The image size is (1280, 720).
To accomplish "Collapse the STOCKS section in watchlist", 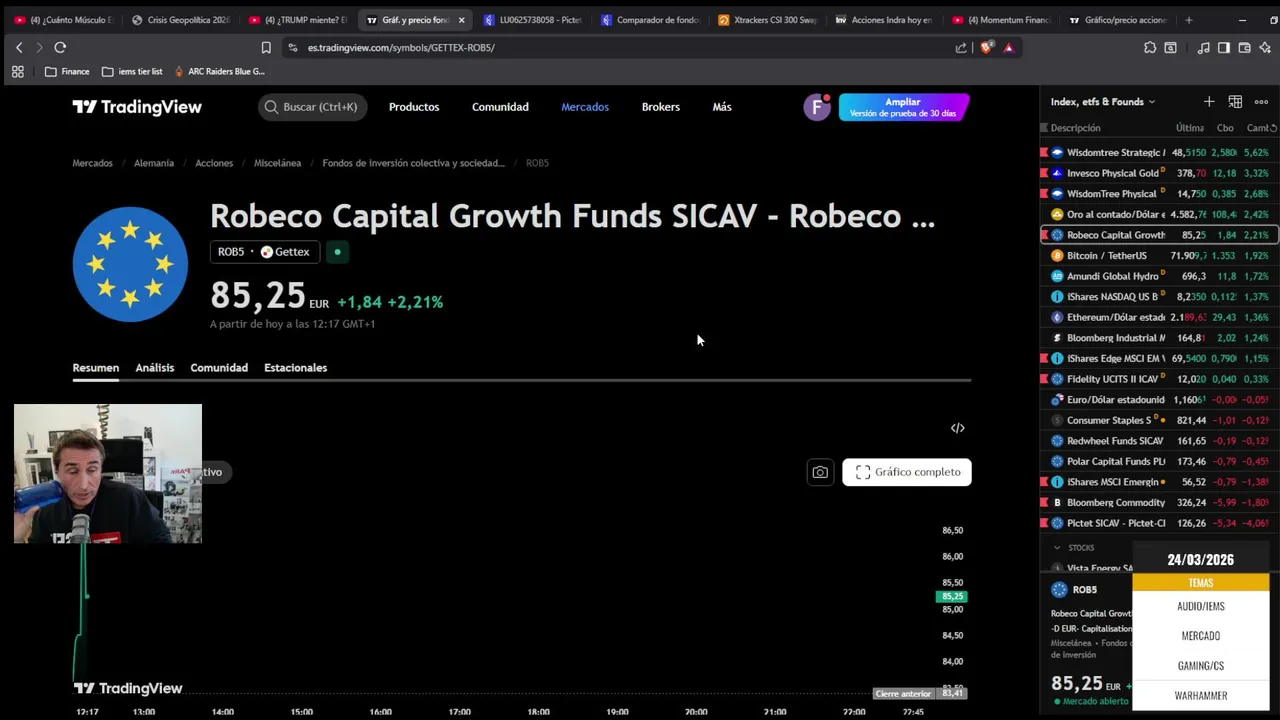I will pyautogui.click(x=1057, y=548).
